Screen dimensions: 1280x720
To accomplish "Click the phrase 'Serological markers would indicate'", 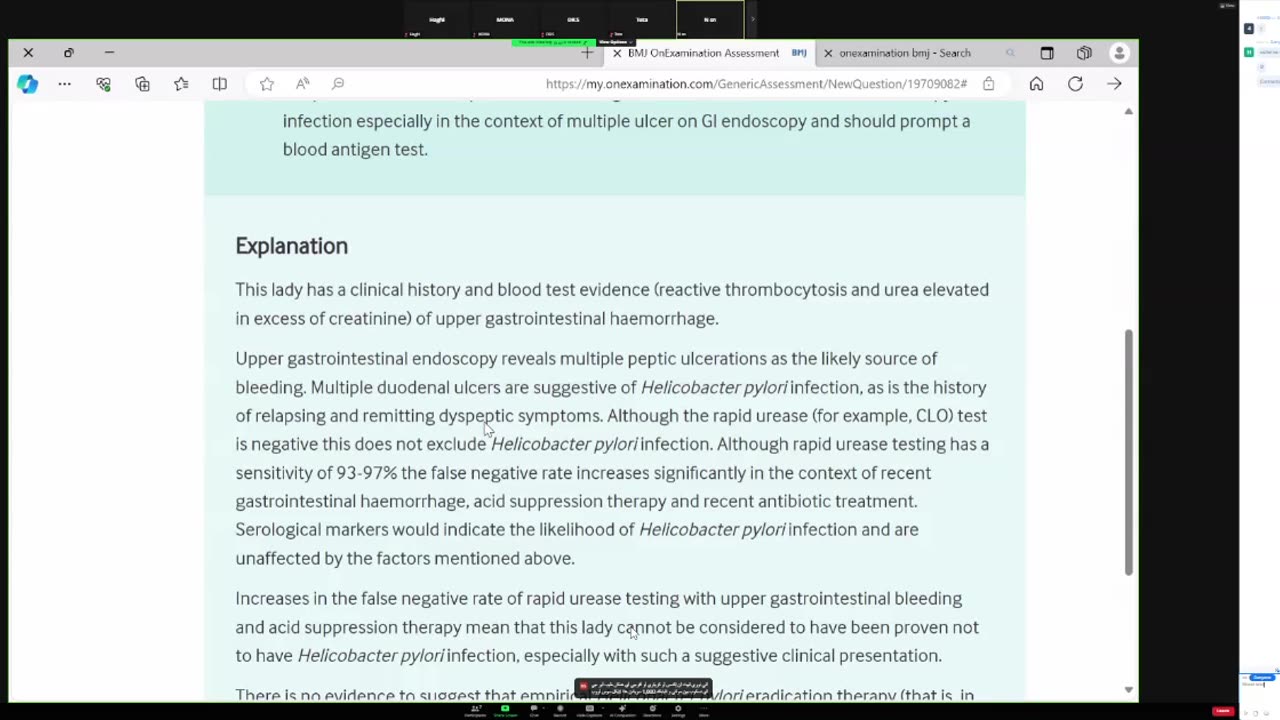I will point(370,530).
